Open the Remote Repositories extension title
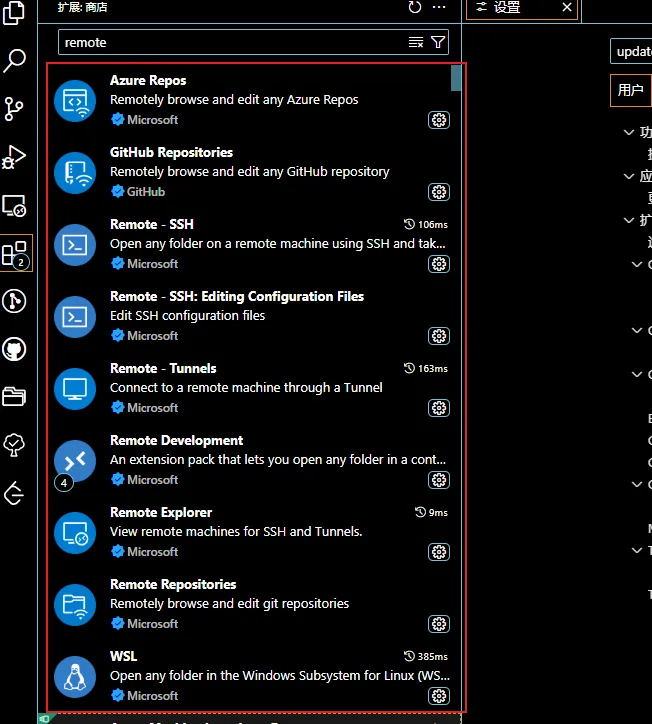The width and height of the screenshot is (652, 724). tap(173, 585)
